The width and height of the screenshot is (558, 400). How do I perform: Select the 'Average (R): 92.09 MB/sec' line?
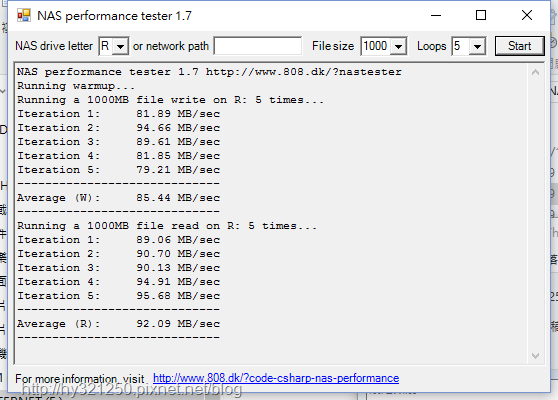click(x=119, y=324)
